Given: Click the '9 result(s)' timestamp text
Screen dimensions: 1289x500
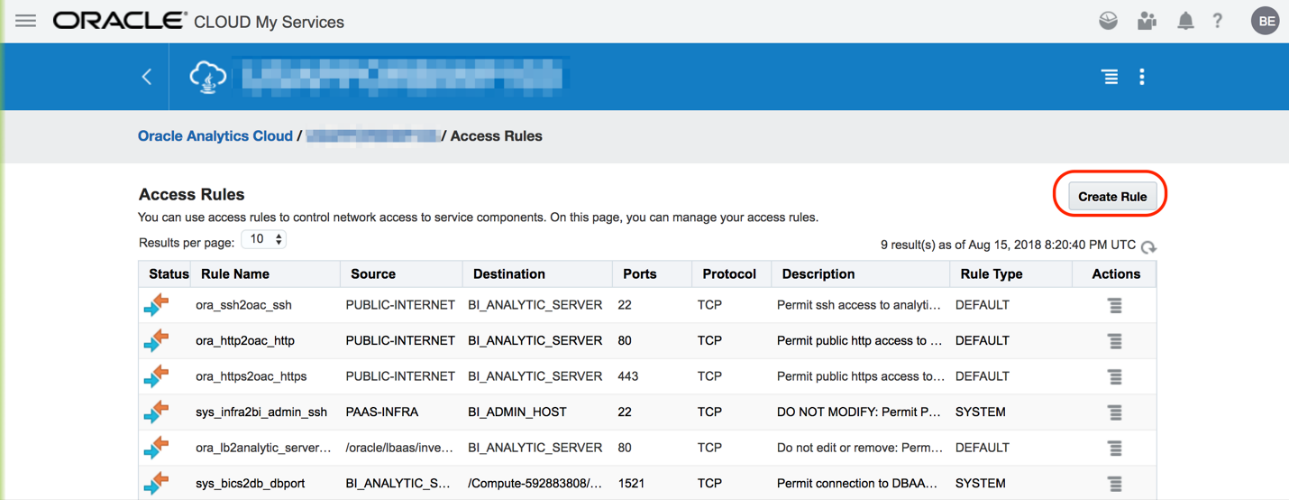Looking at the screenshot, I should click(x=1008, y=245).
